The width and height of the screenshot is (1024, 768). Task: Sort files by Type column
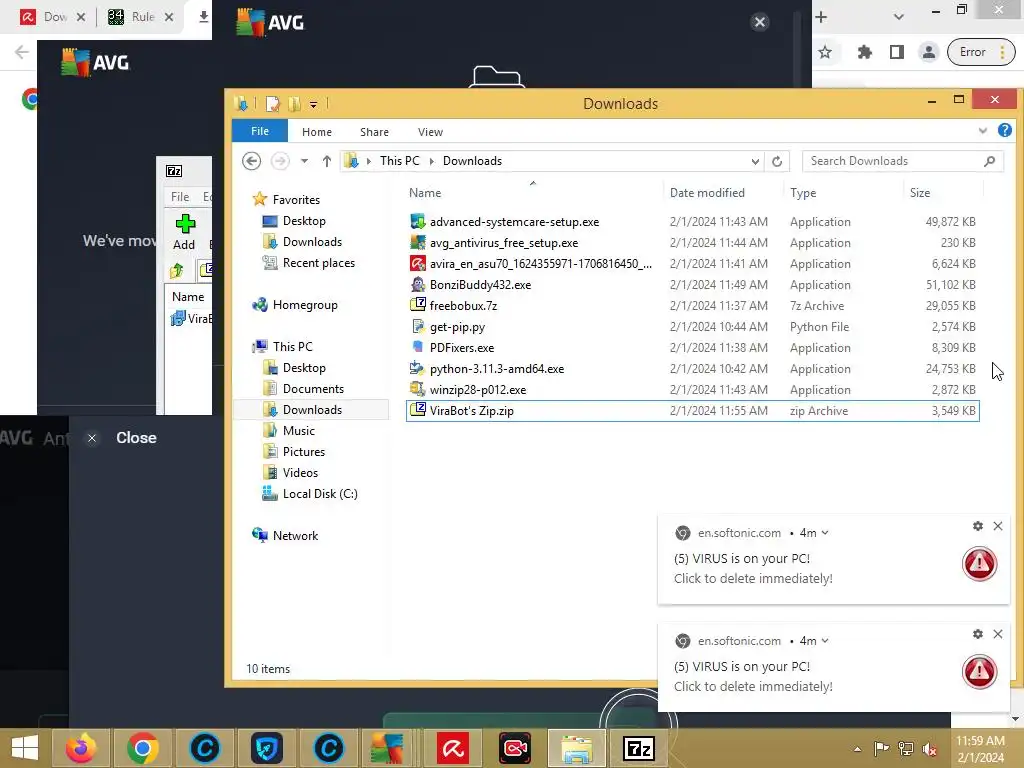click(x=803, y=193)
